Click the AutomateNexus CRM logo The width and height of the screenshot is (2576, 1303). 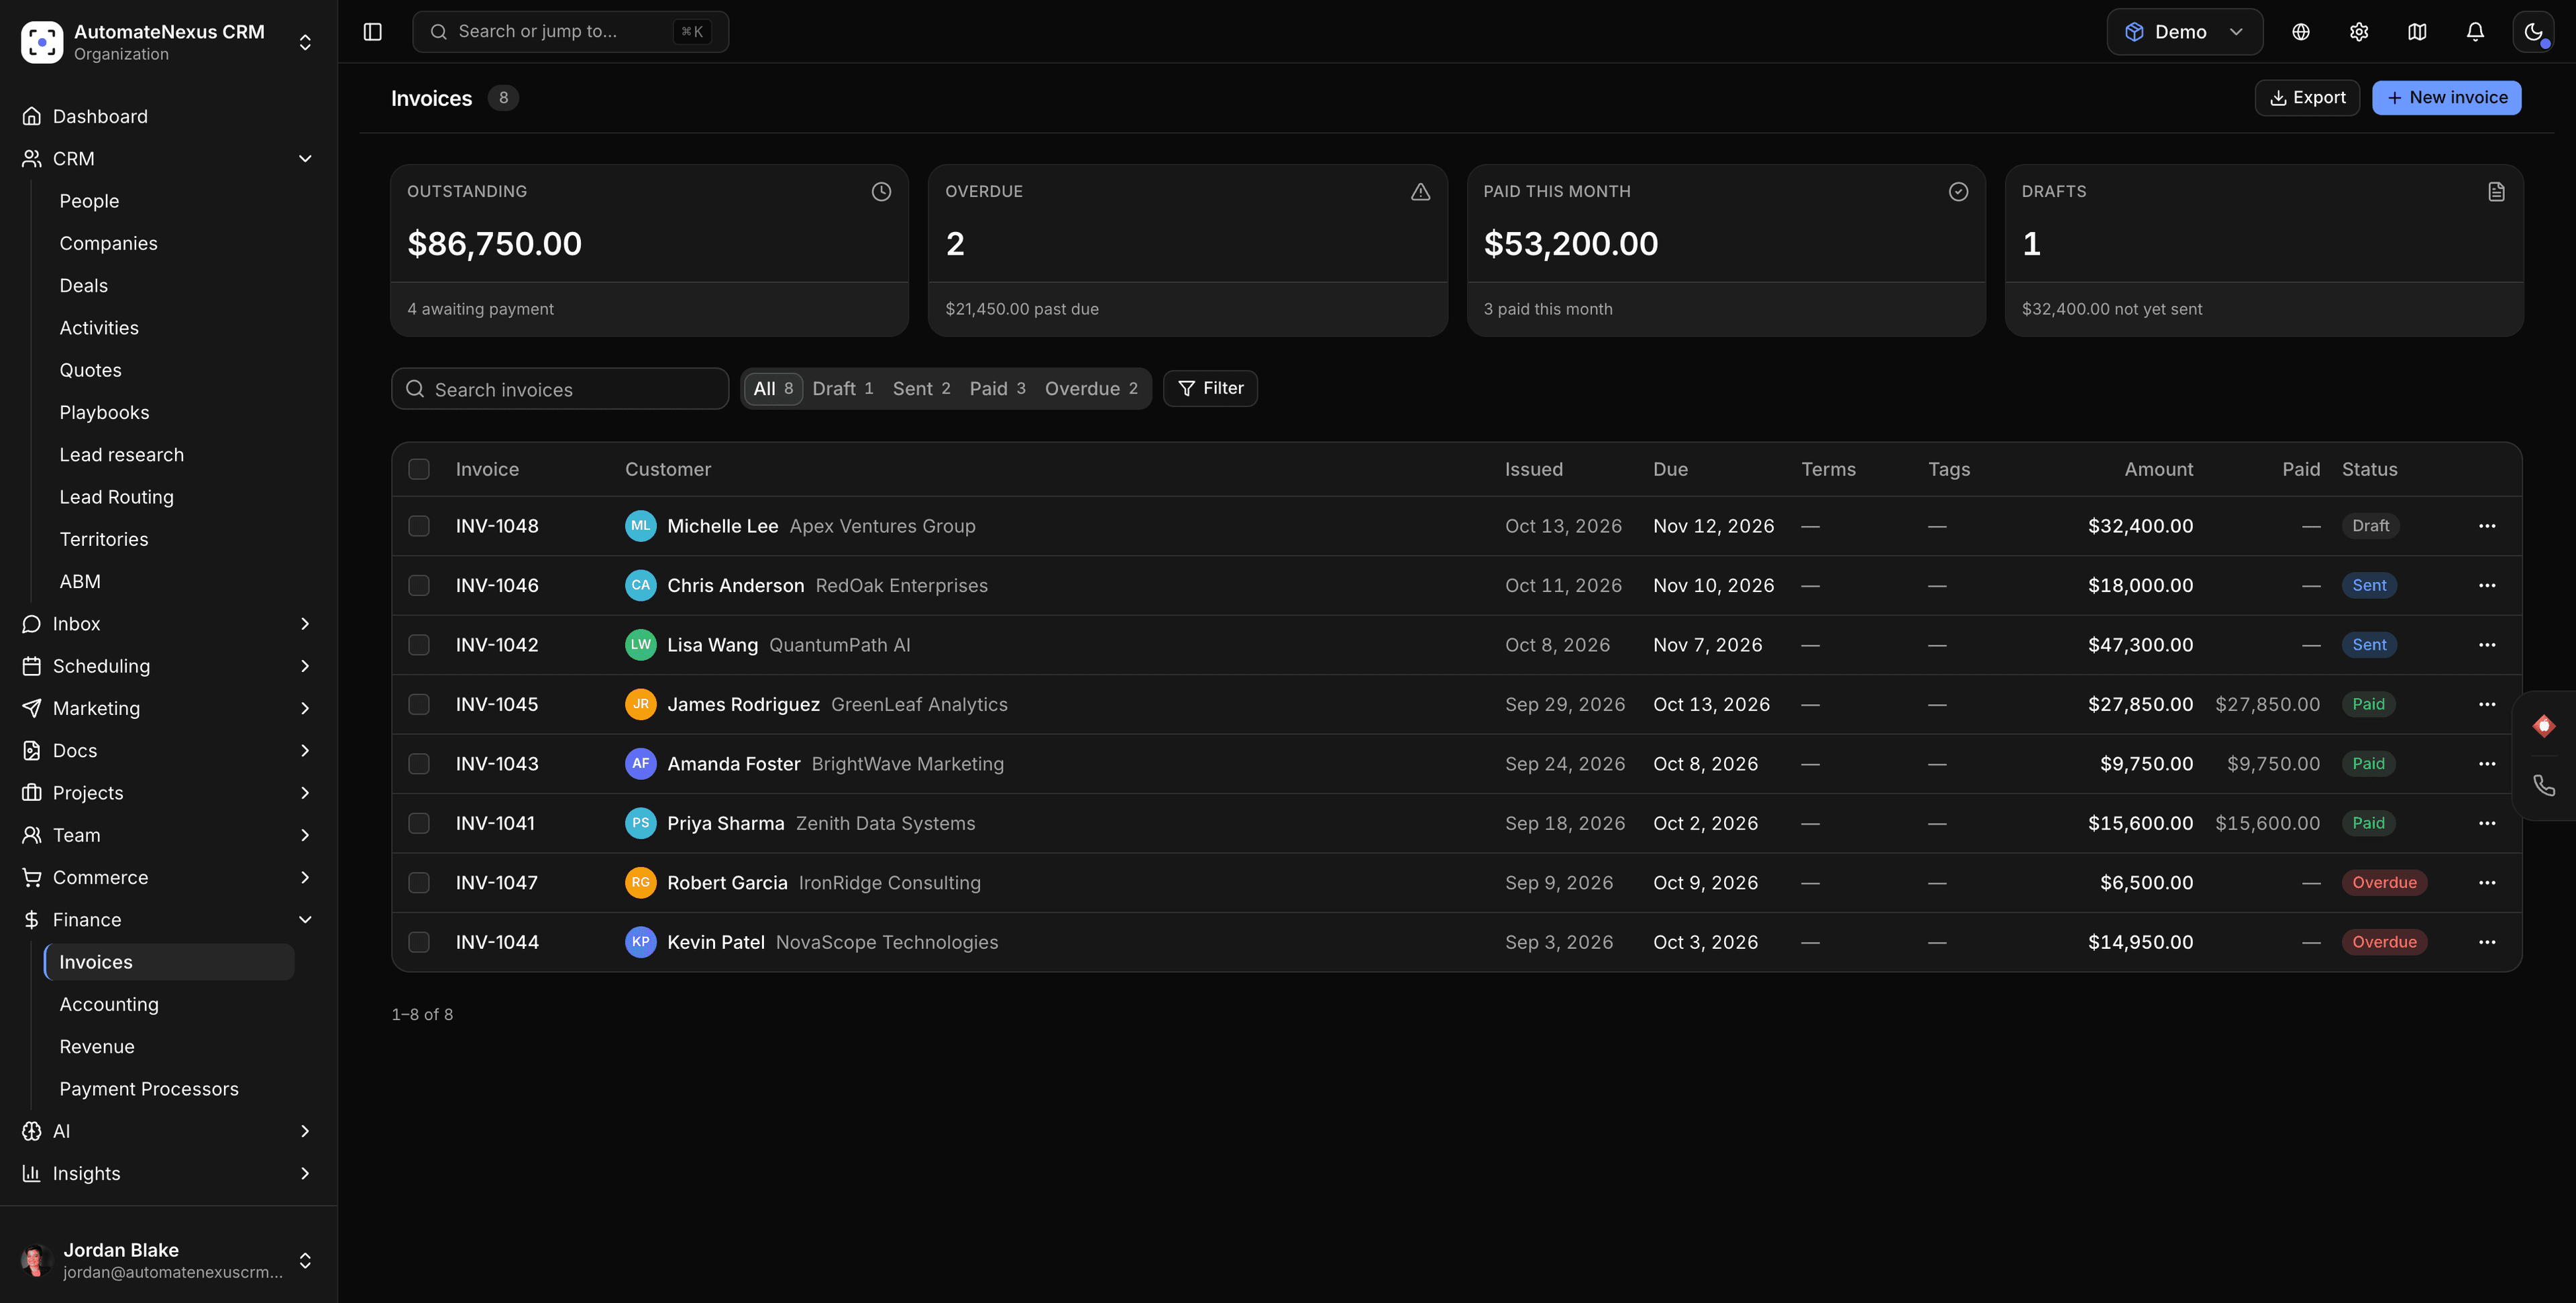[x=42, y=42]
